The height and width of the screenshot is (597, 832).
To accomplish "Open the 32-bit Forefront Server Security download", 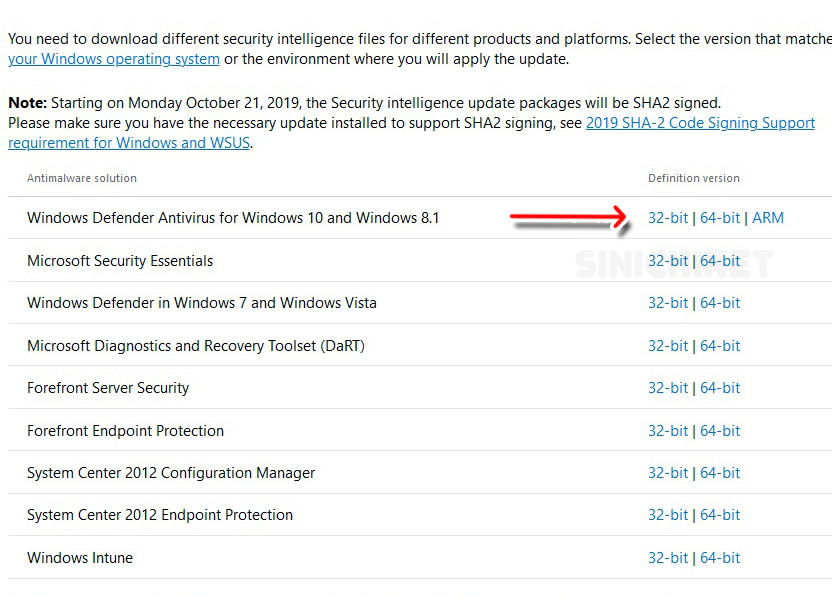I will point(668,388).
